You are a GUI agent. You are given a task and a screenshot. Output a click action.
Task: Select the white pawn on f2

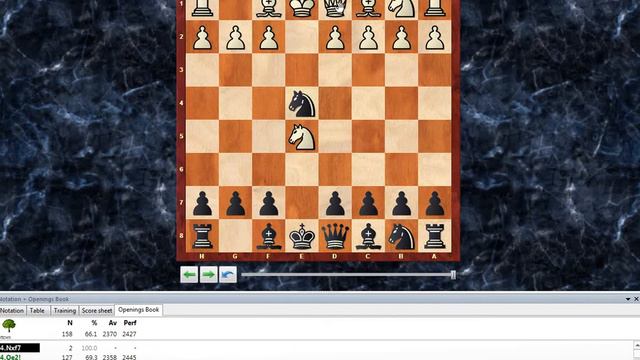269,37
